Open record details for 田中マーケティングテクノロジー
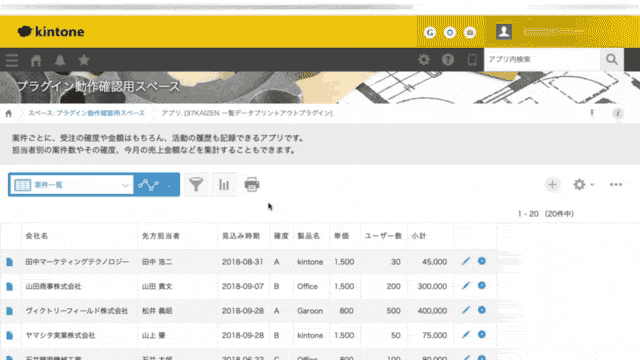 click(9, 262)
